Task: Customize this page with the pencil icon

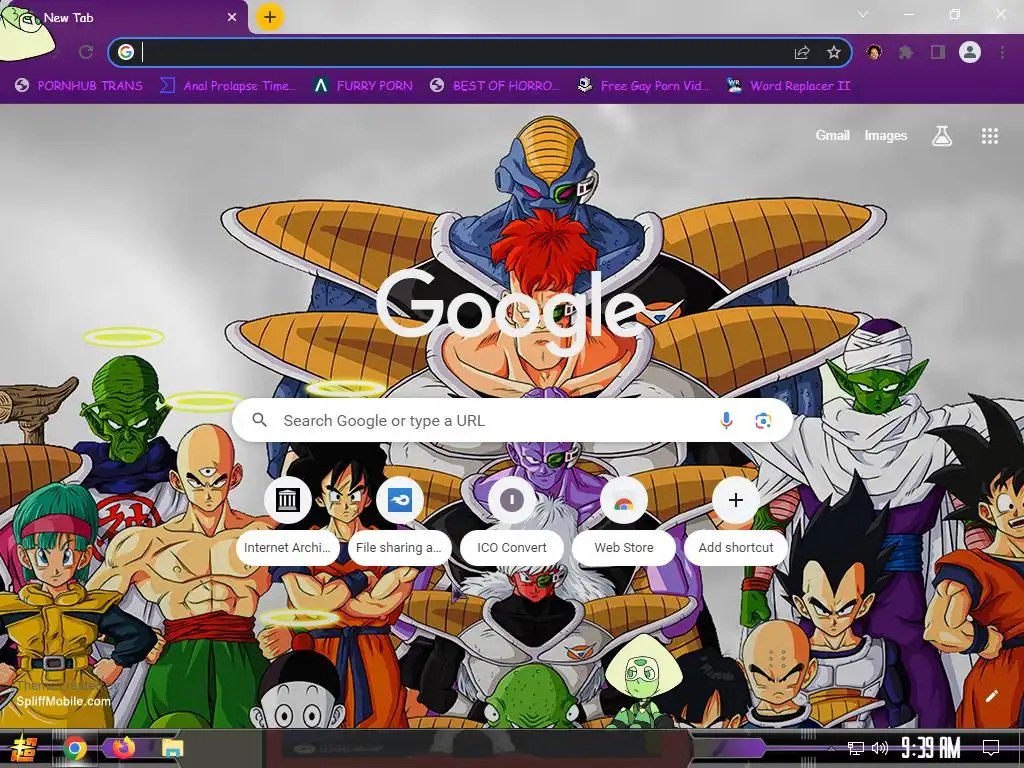Action: coord(991,696)
